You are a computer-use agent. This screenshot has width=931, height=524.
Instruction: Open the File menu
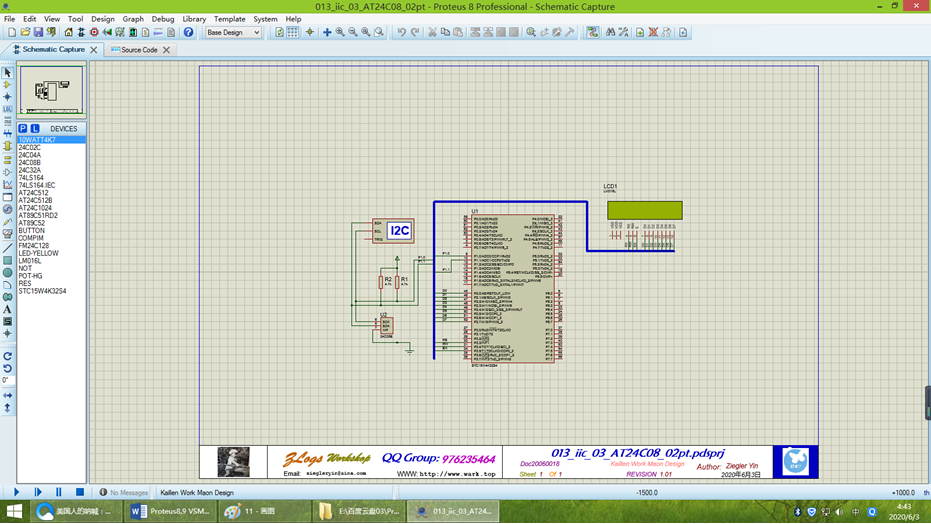(10, 19)
